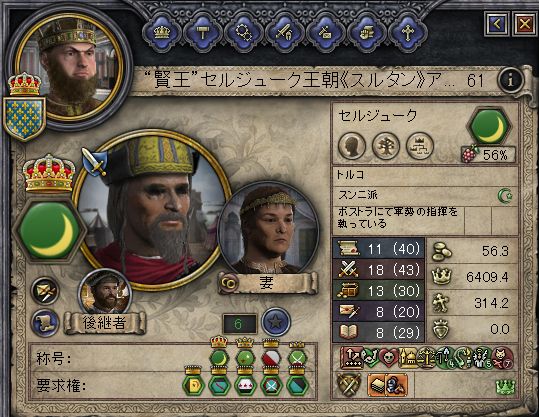The width and height of the screenshot is (539, 417).
Task: Click the info 'i' button beside age 61
Action: click(511, 80)
